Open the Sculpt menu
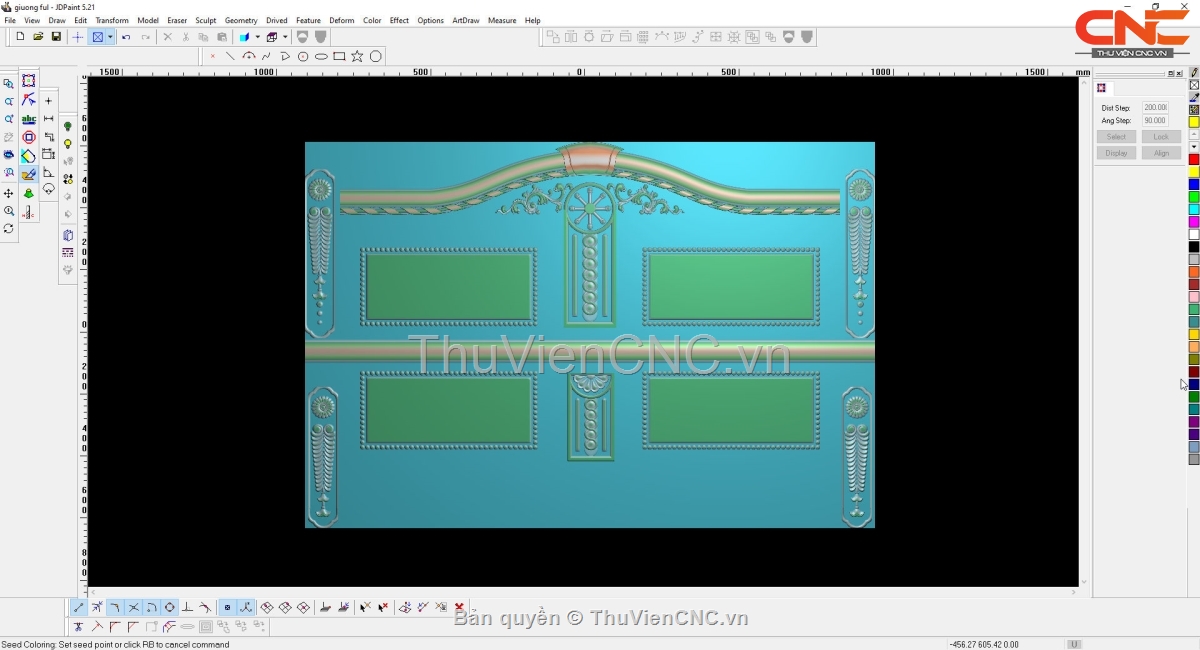The width and height of the screenshot is (1200, 650). click(205, 20)
